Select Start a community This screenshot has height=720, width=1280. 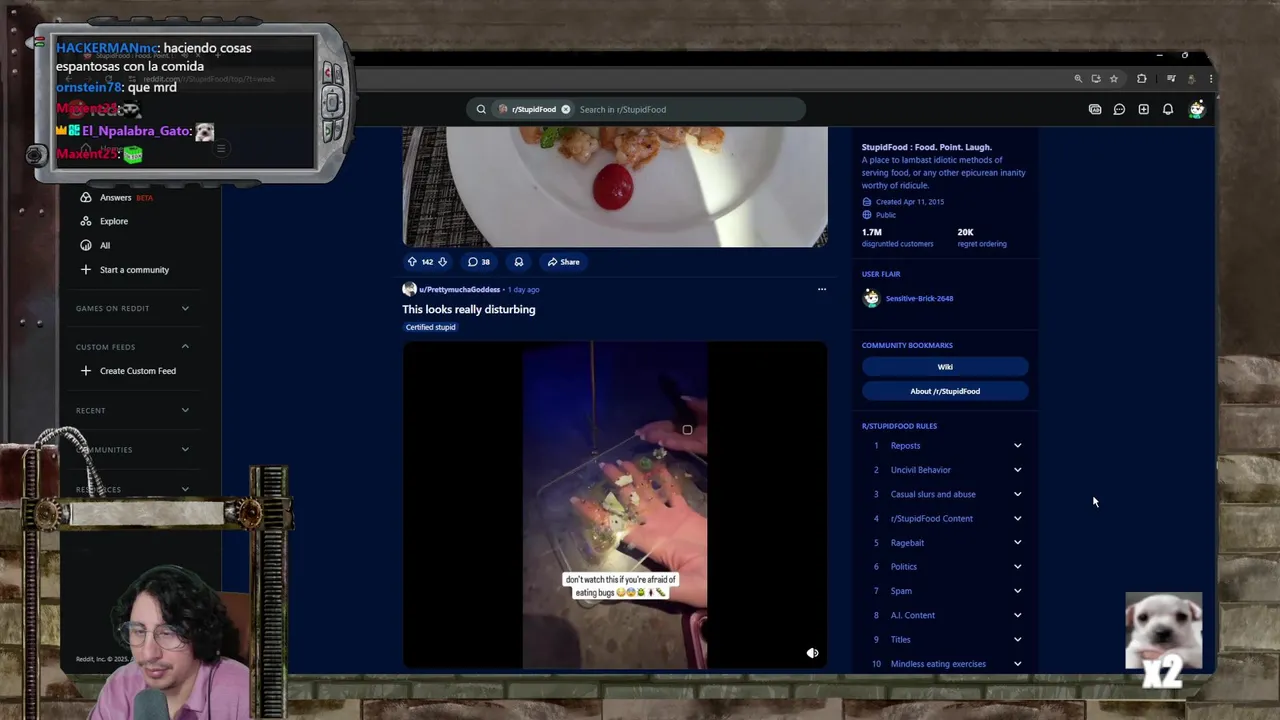pos(134,270)
